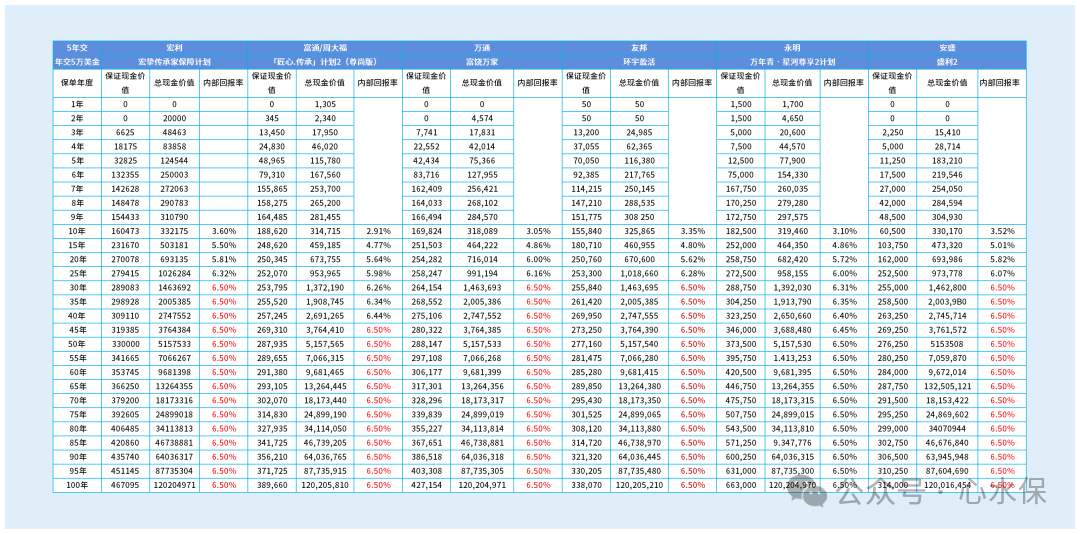This screenshot has height=534, width=1080.
Task: Click the '宏利' insurer header cell
Action: click(174, 48)
